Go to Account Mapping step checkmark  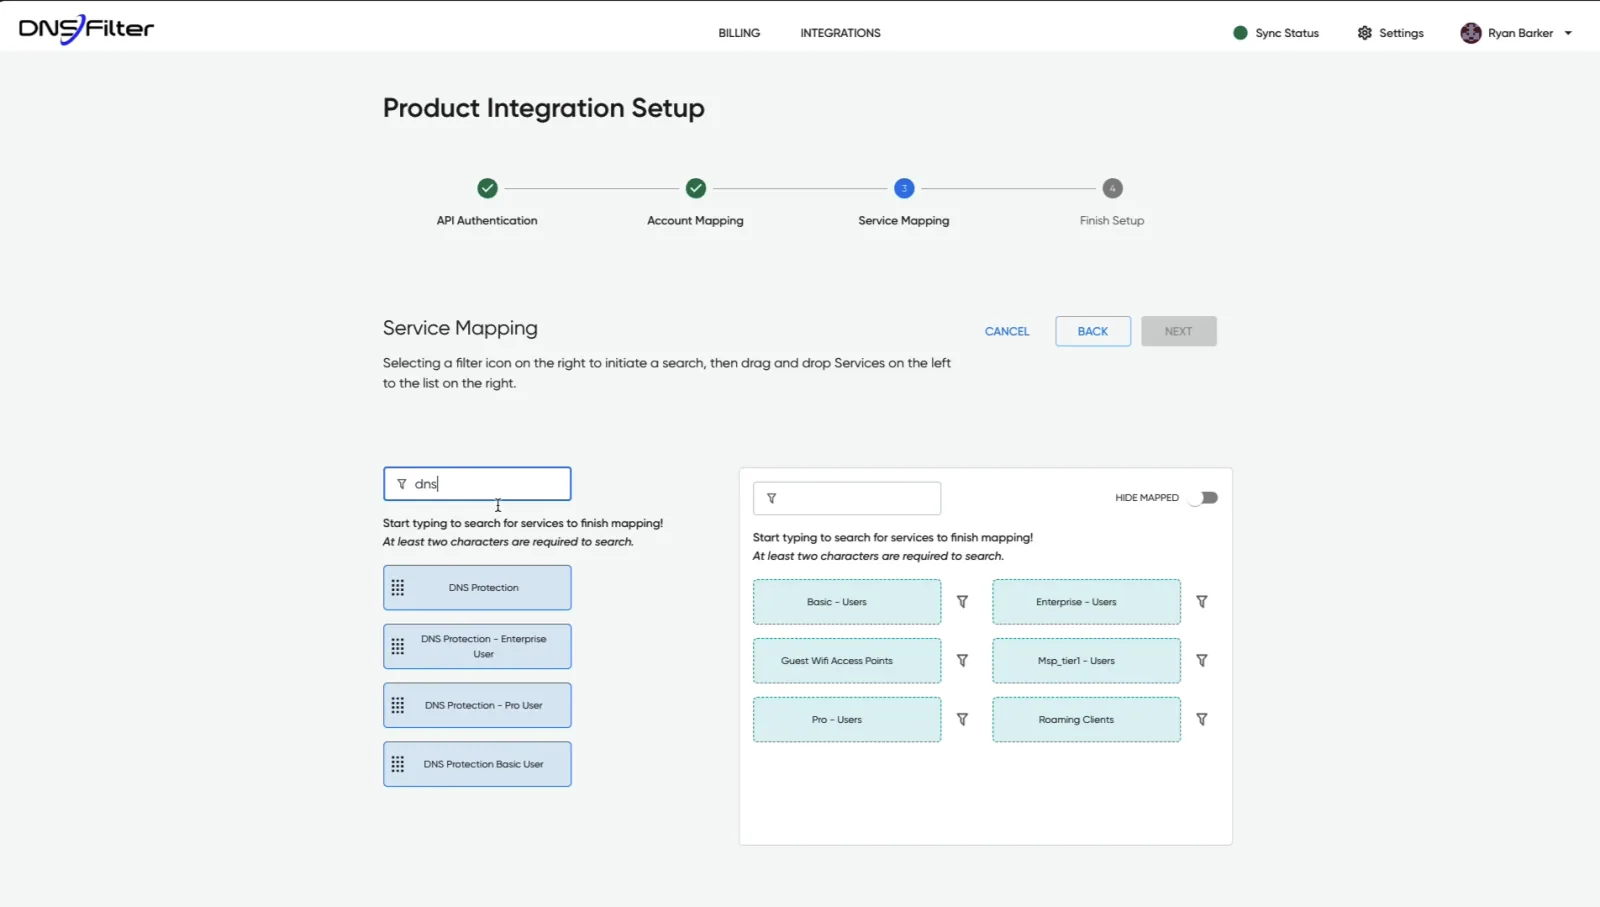(696, 188)
